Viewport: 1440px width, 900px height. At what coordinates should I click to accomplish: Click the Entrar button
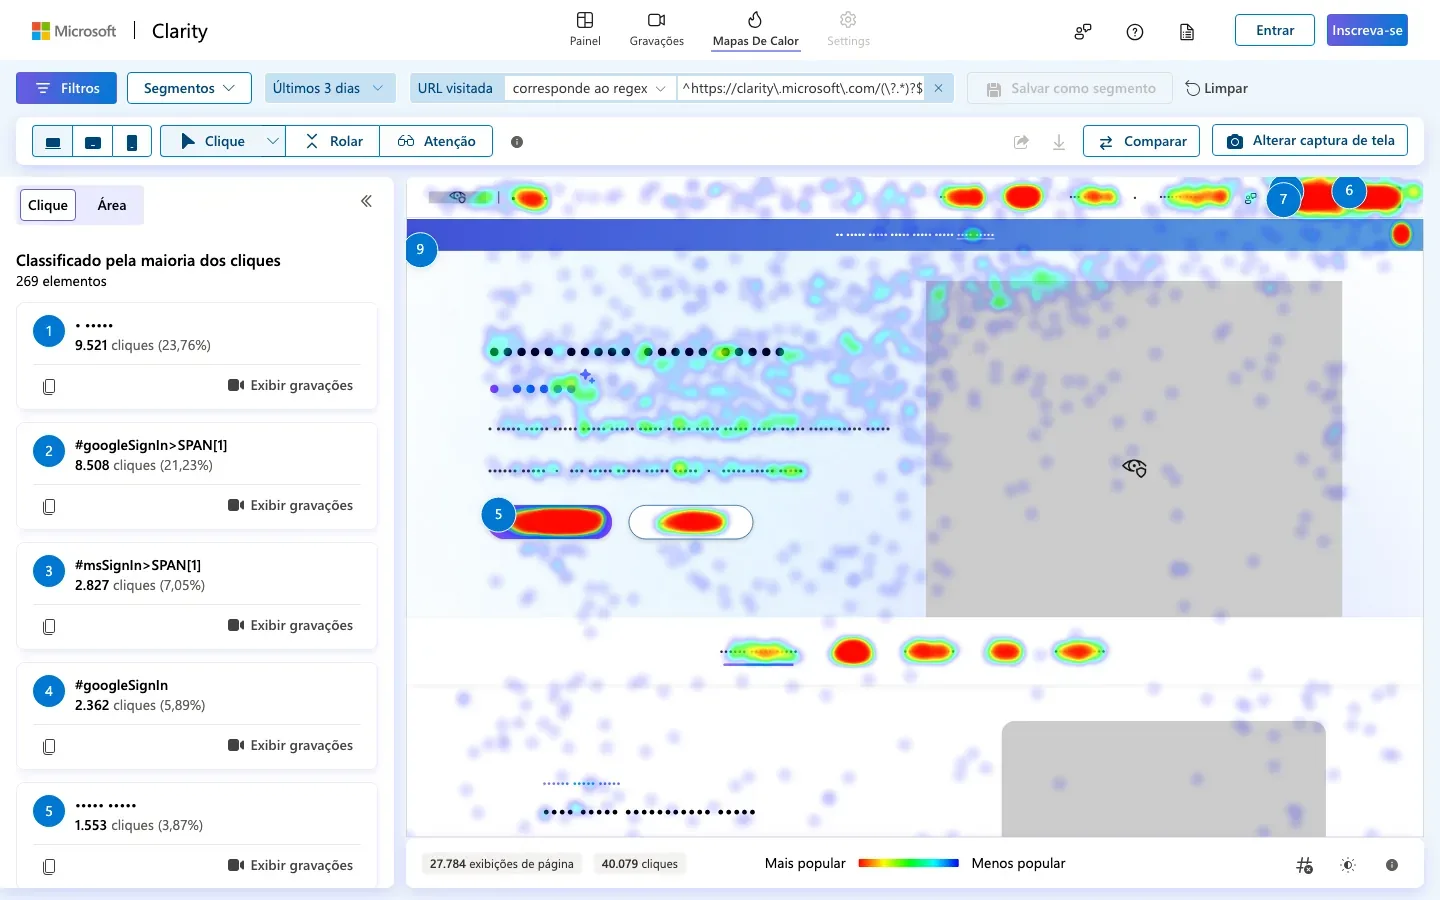click(x=1275, y=31)
